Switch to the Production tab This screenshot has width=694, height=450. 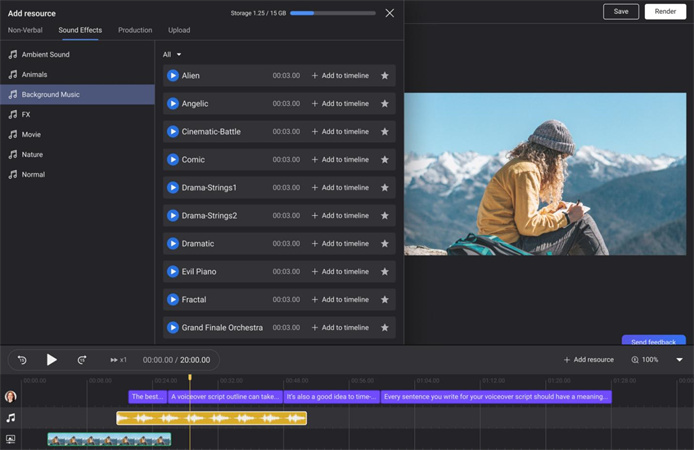(x=135, y=30)
